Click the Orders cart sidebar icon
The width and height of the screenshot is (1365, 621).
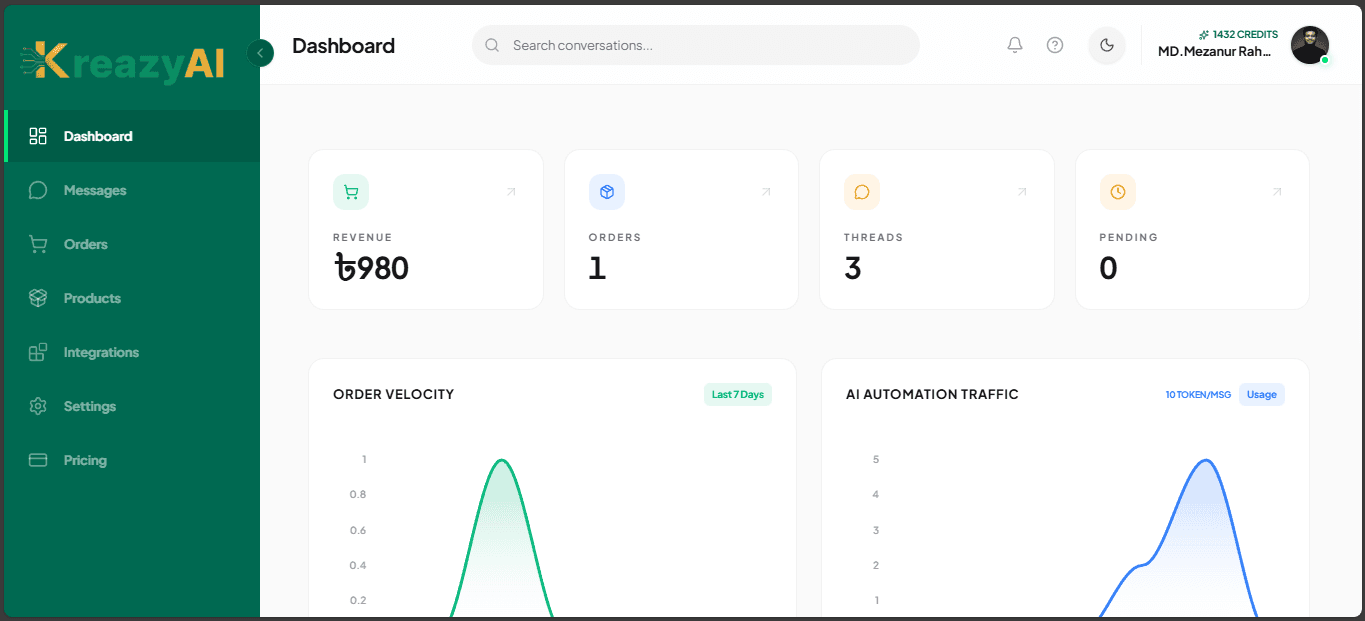coord(38,244)
